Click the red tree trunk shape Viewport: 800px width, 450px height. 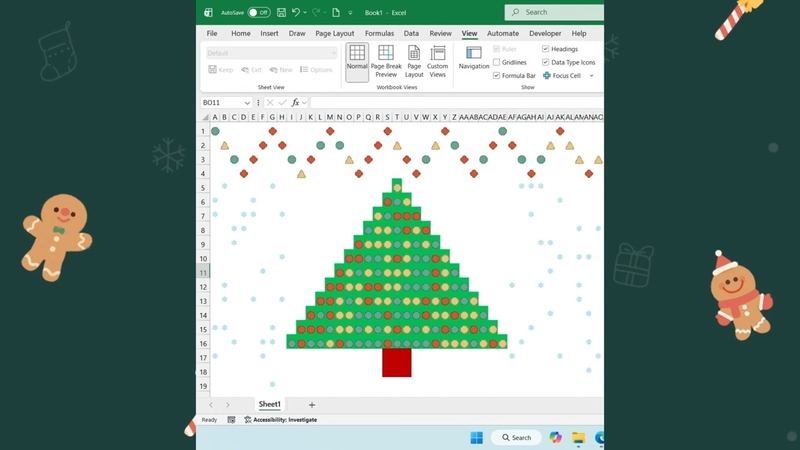(397, 363)
